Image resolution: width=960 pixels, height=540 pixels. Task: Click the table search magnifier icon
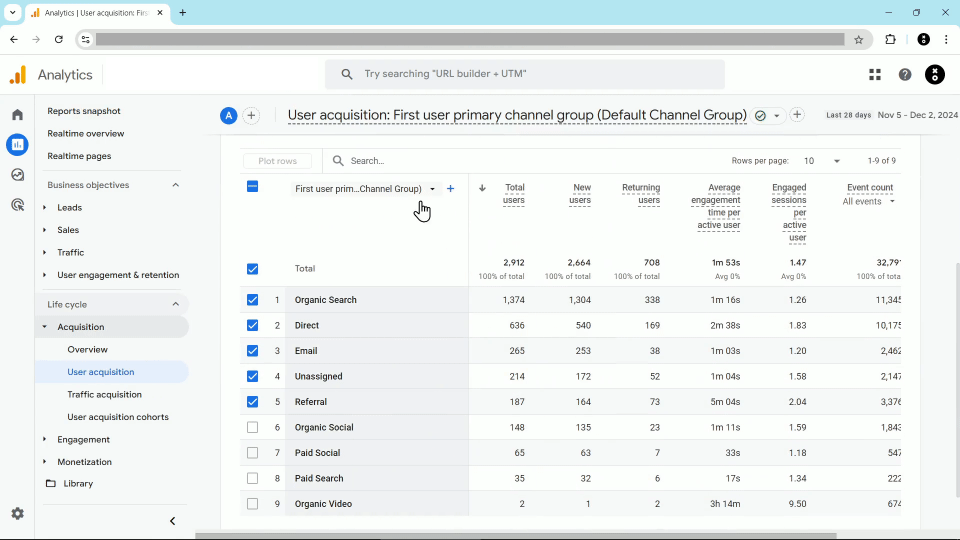click(338, 160)
